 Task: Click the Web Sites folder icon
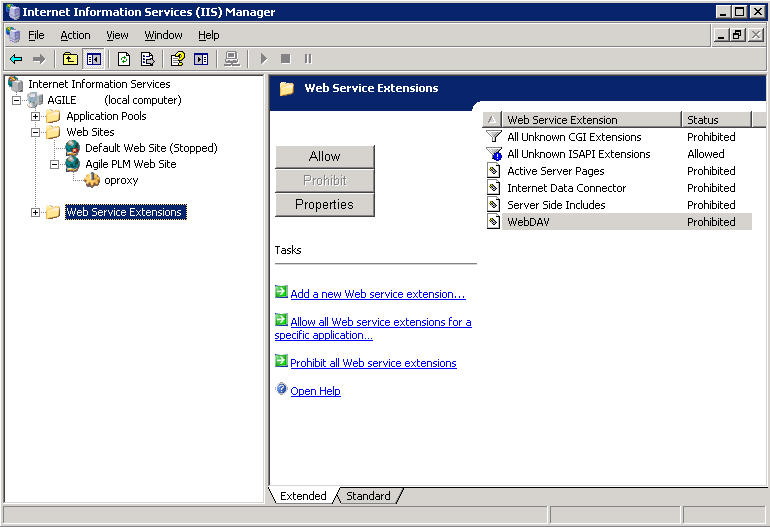coord(53,132)
